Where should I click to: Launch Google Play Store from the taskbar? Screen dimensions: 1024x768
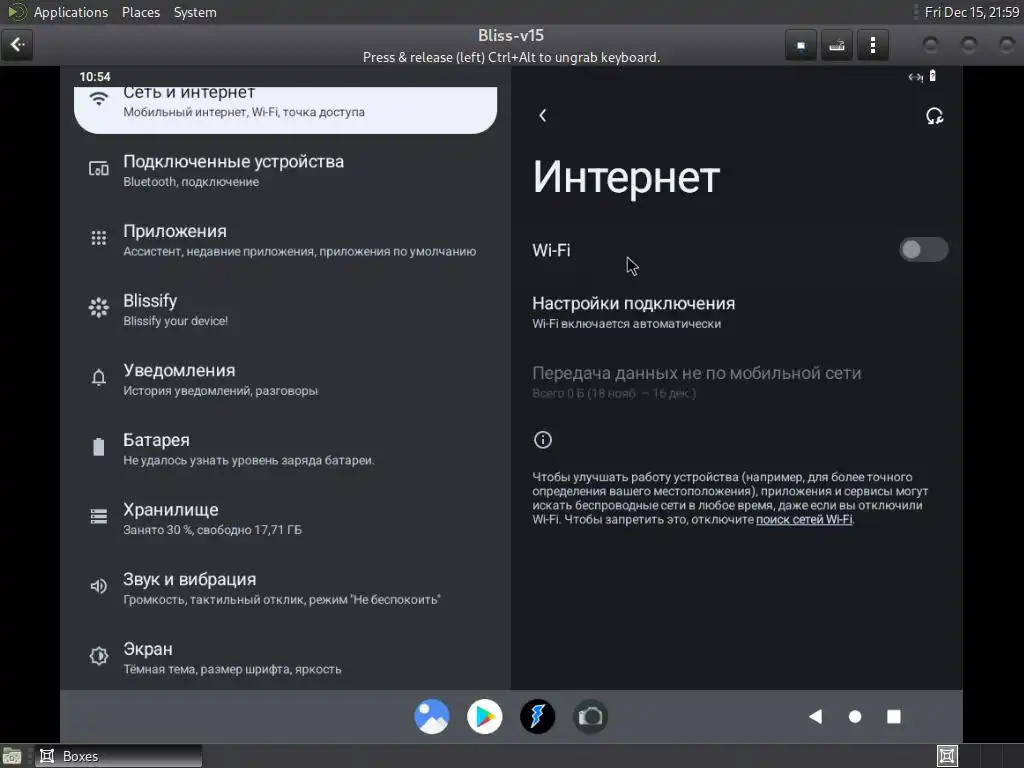485,716
